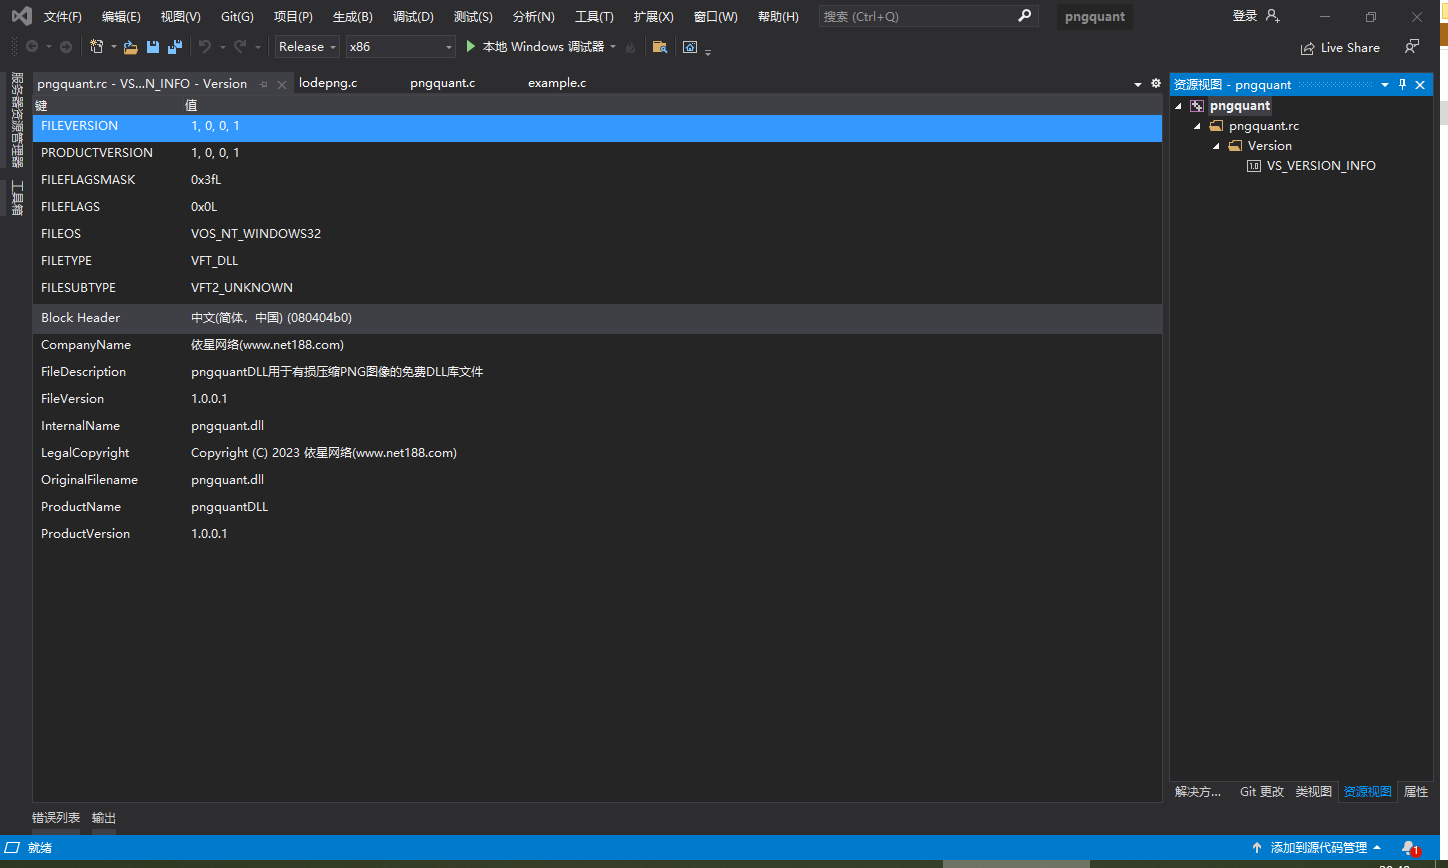The height and width of the screenshot is (868, 1448).
Task: Click the redo arrow icon
Action: click(x=240, y=47)
